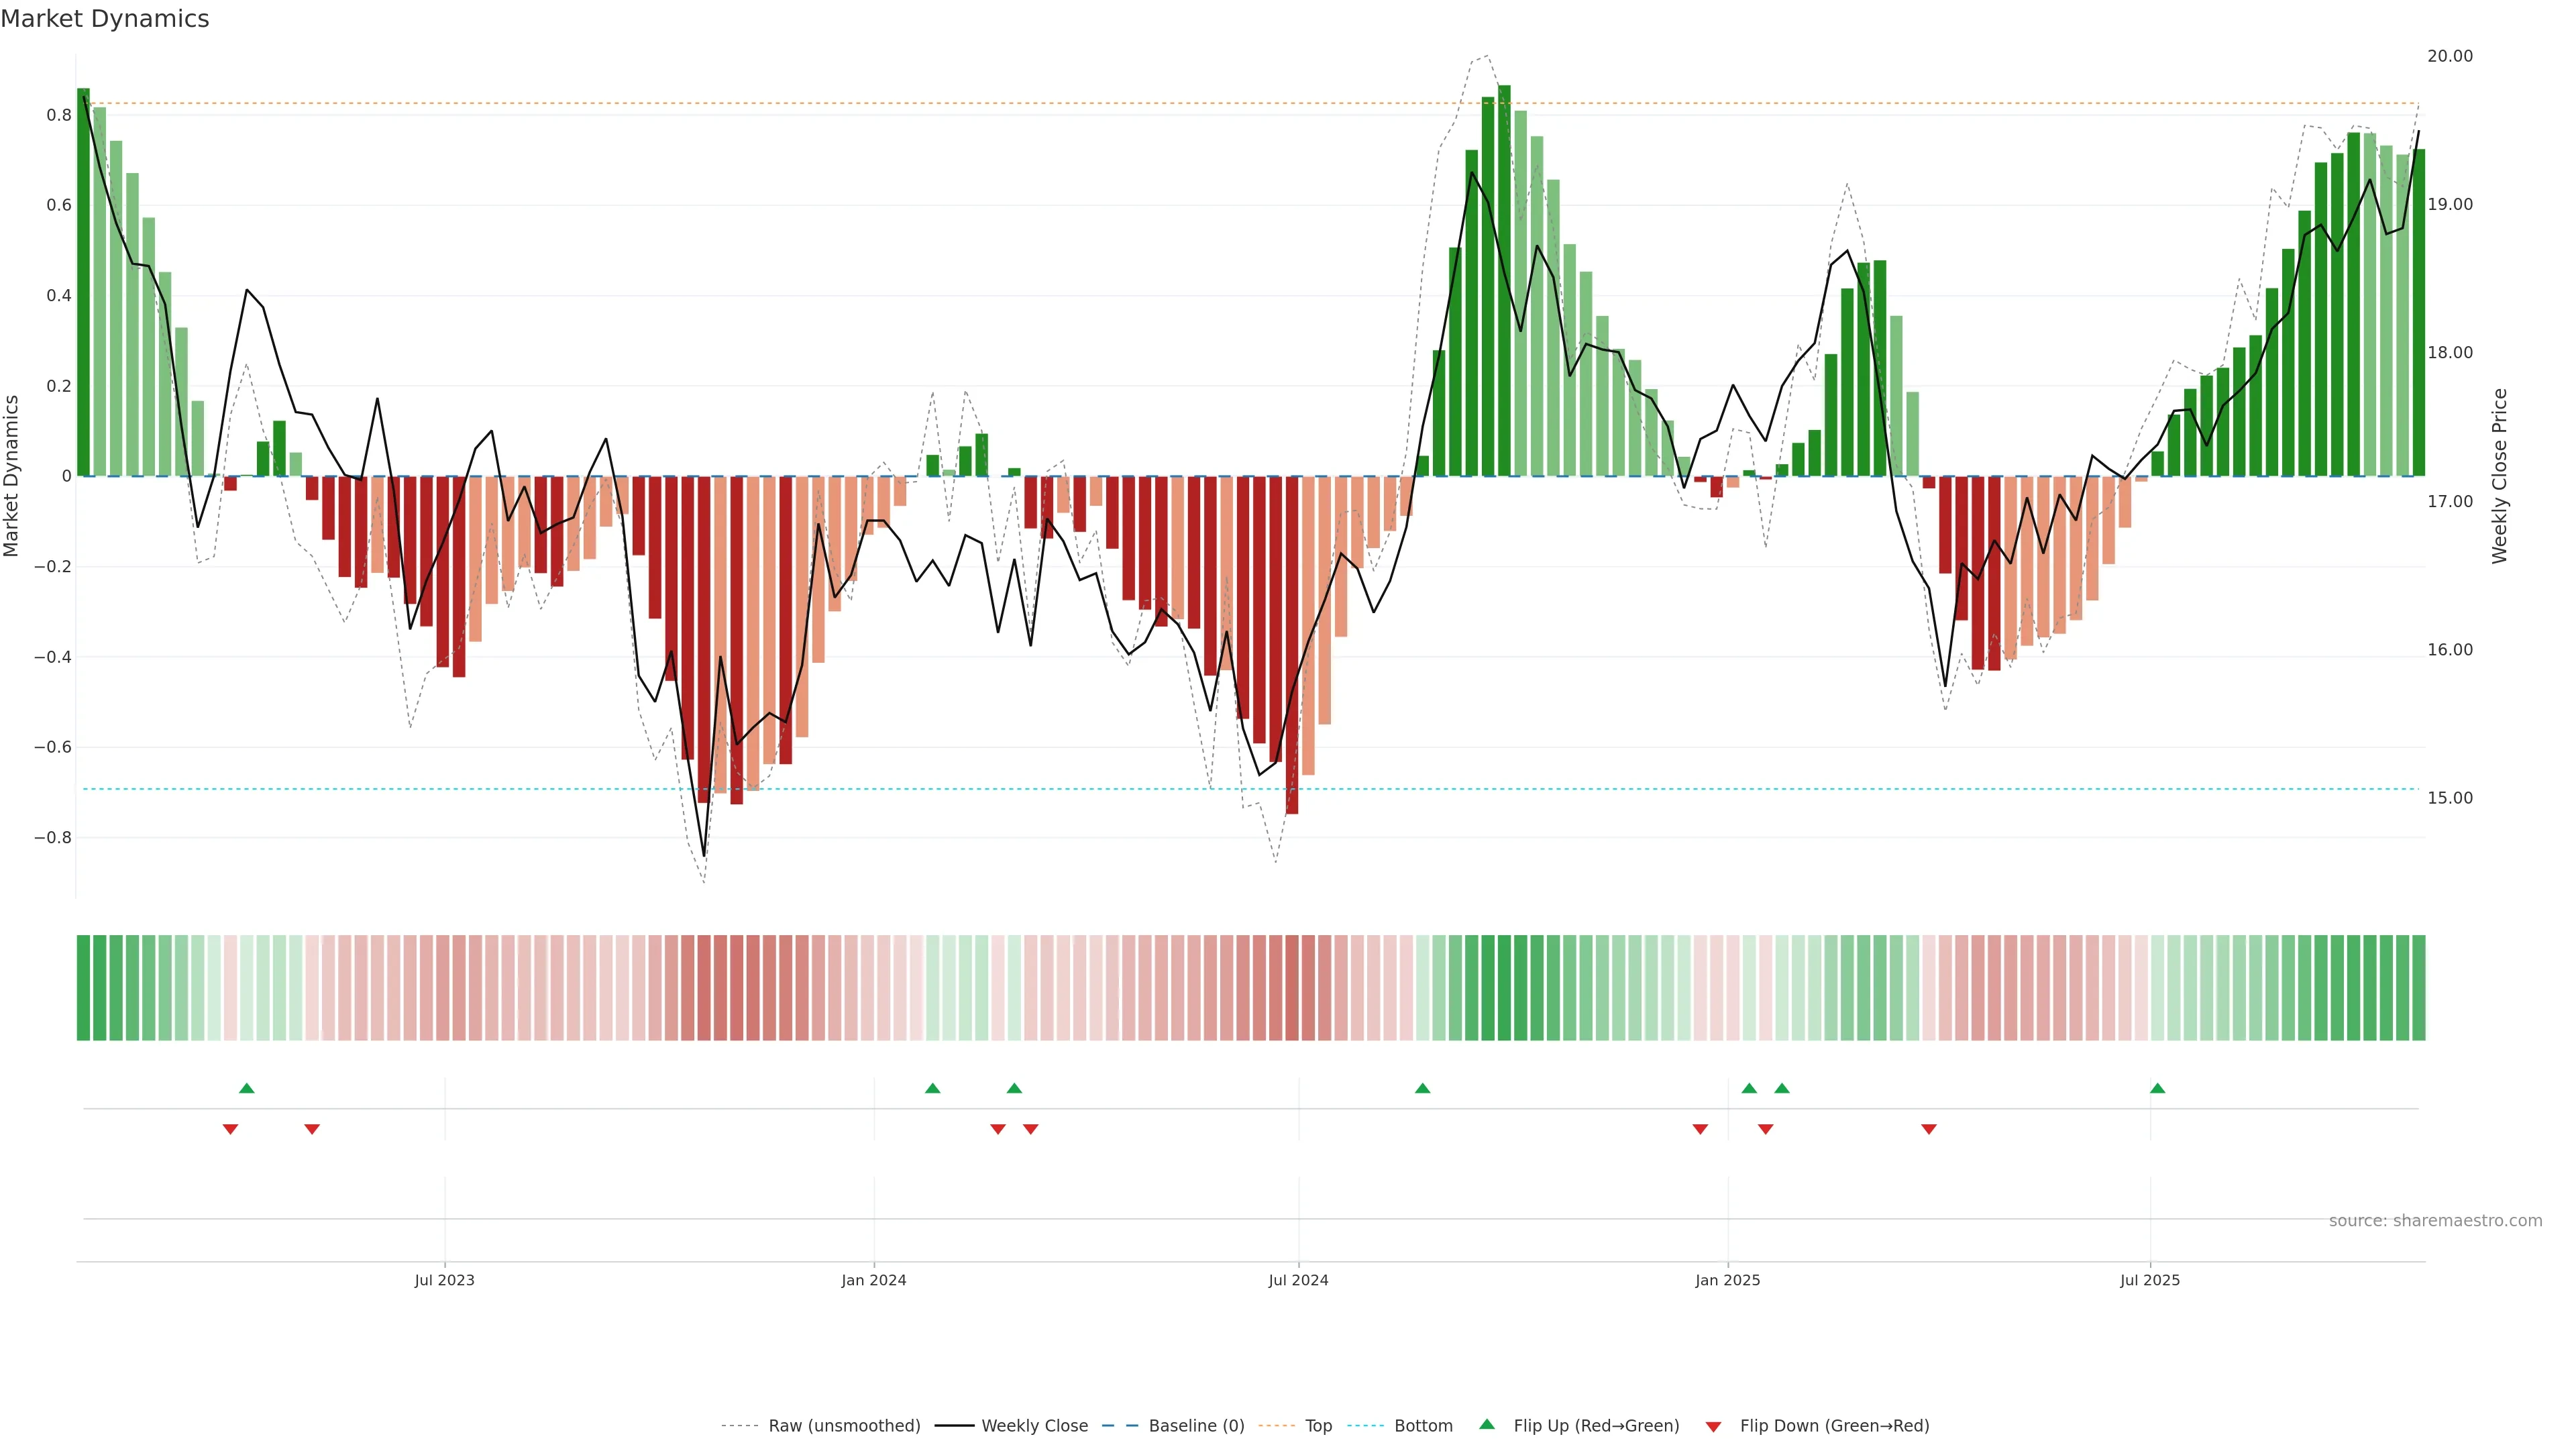
Task: Toggle the Baseline (0) legend entry
Action: click(1196, 1426)
